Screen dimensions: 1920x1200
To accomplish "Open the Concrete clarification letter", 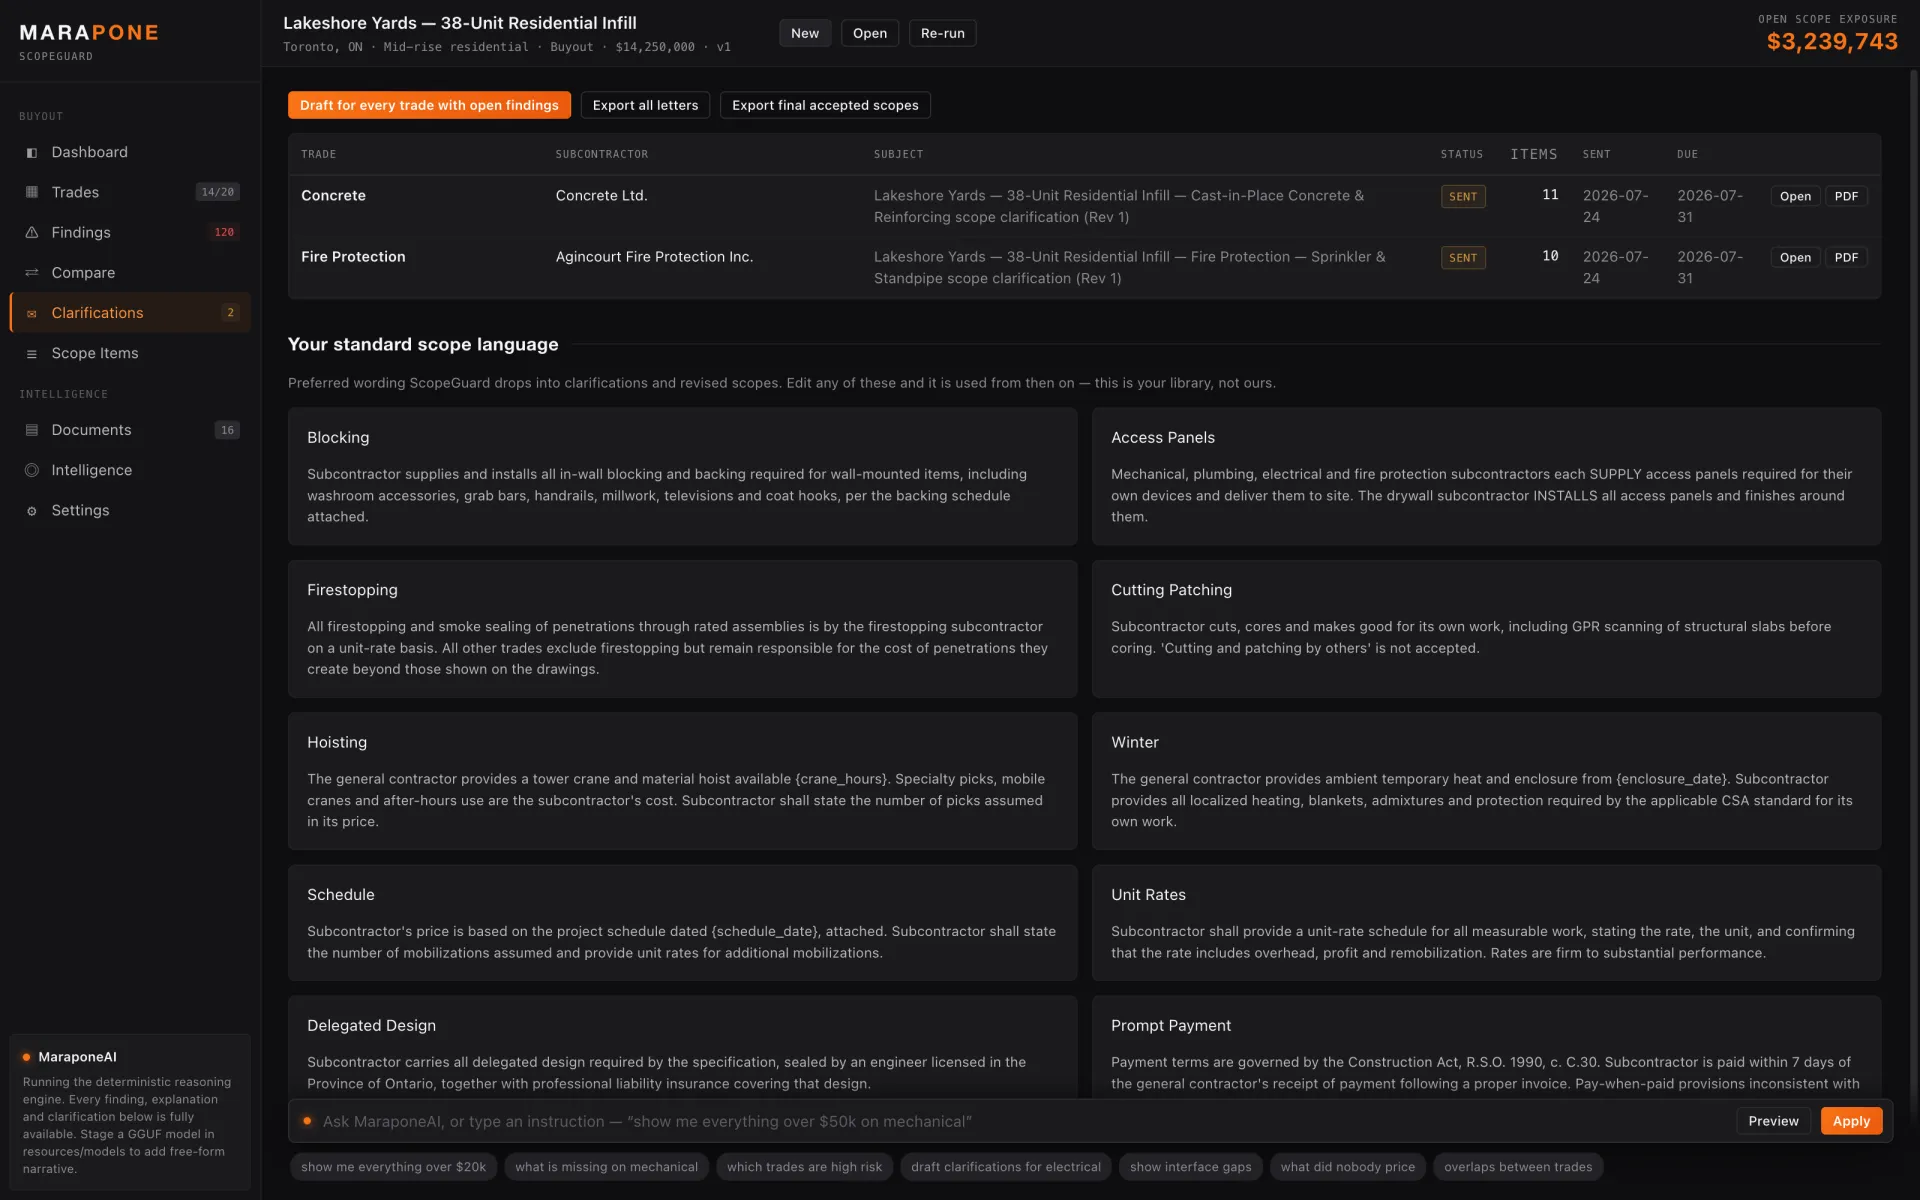I will [x=1795, y=196].
